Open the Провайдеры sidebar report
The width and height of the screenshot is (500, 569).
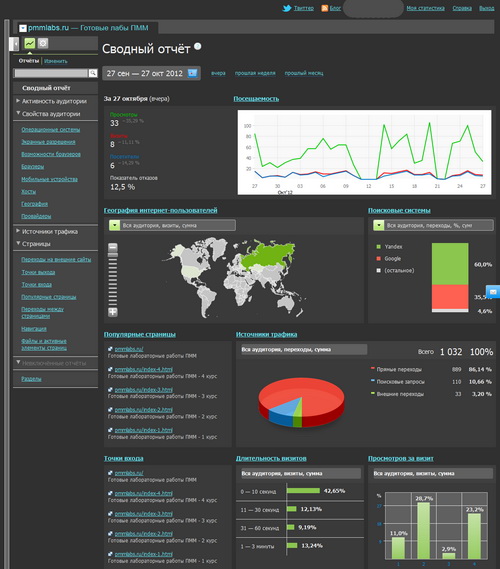pyautogui.click(x=36, y=216)
